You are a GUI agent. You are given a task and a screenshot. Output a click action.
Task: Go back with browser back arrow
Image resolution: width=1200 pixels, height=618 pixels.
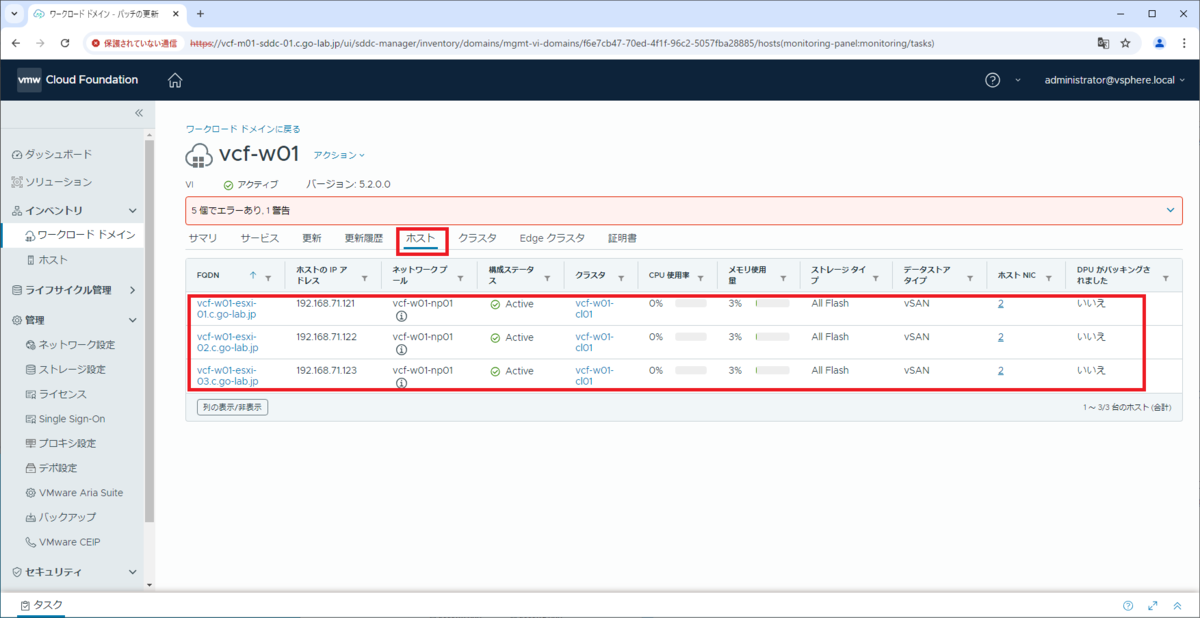(16, 43)
